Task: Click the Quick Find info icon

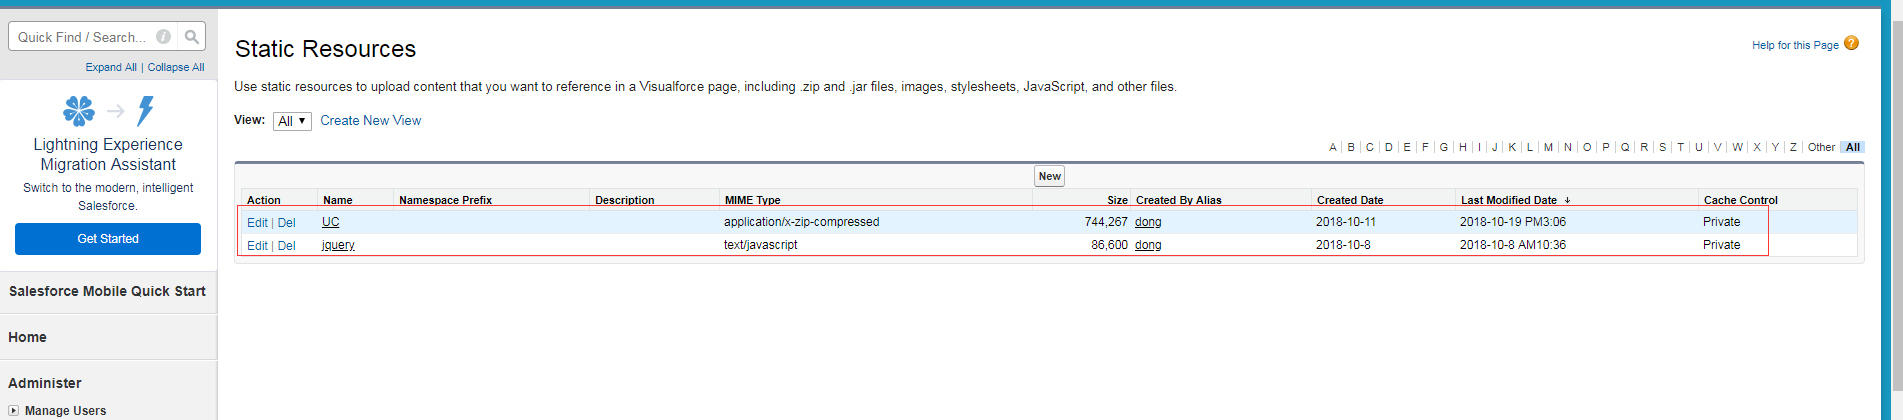Action: [x=163, y=37]
